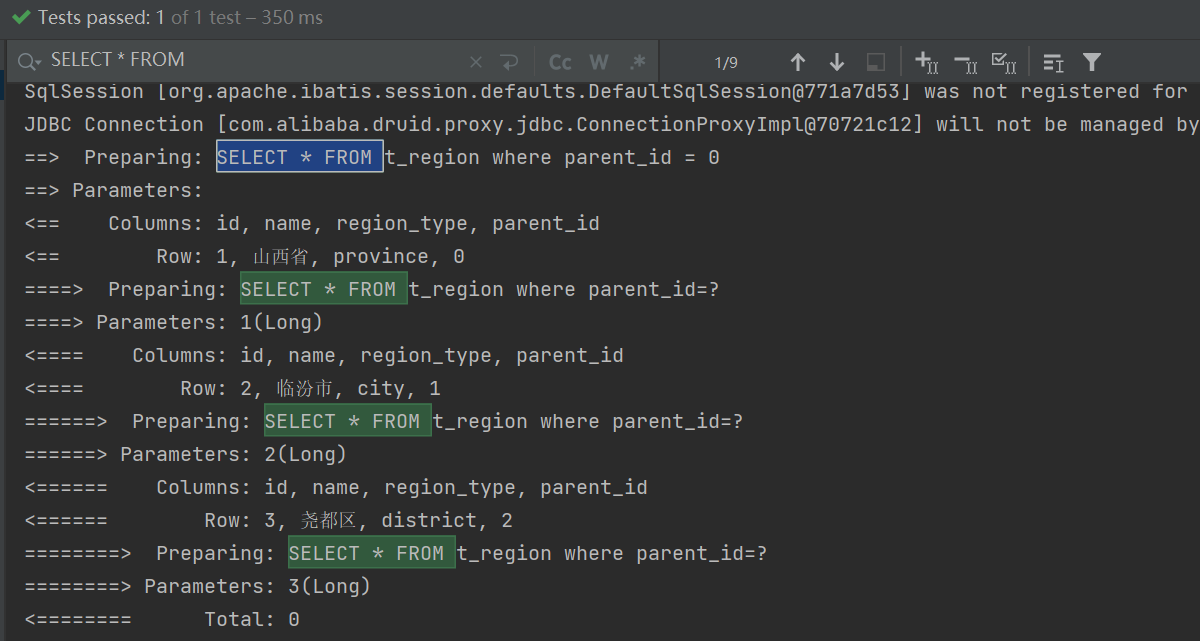The height and width of the screenshot is (641, 1200).
Task: Toggle the new-line search option arrow
Action: click(509, 61)
